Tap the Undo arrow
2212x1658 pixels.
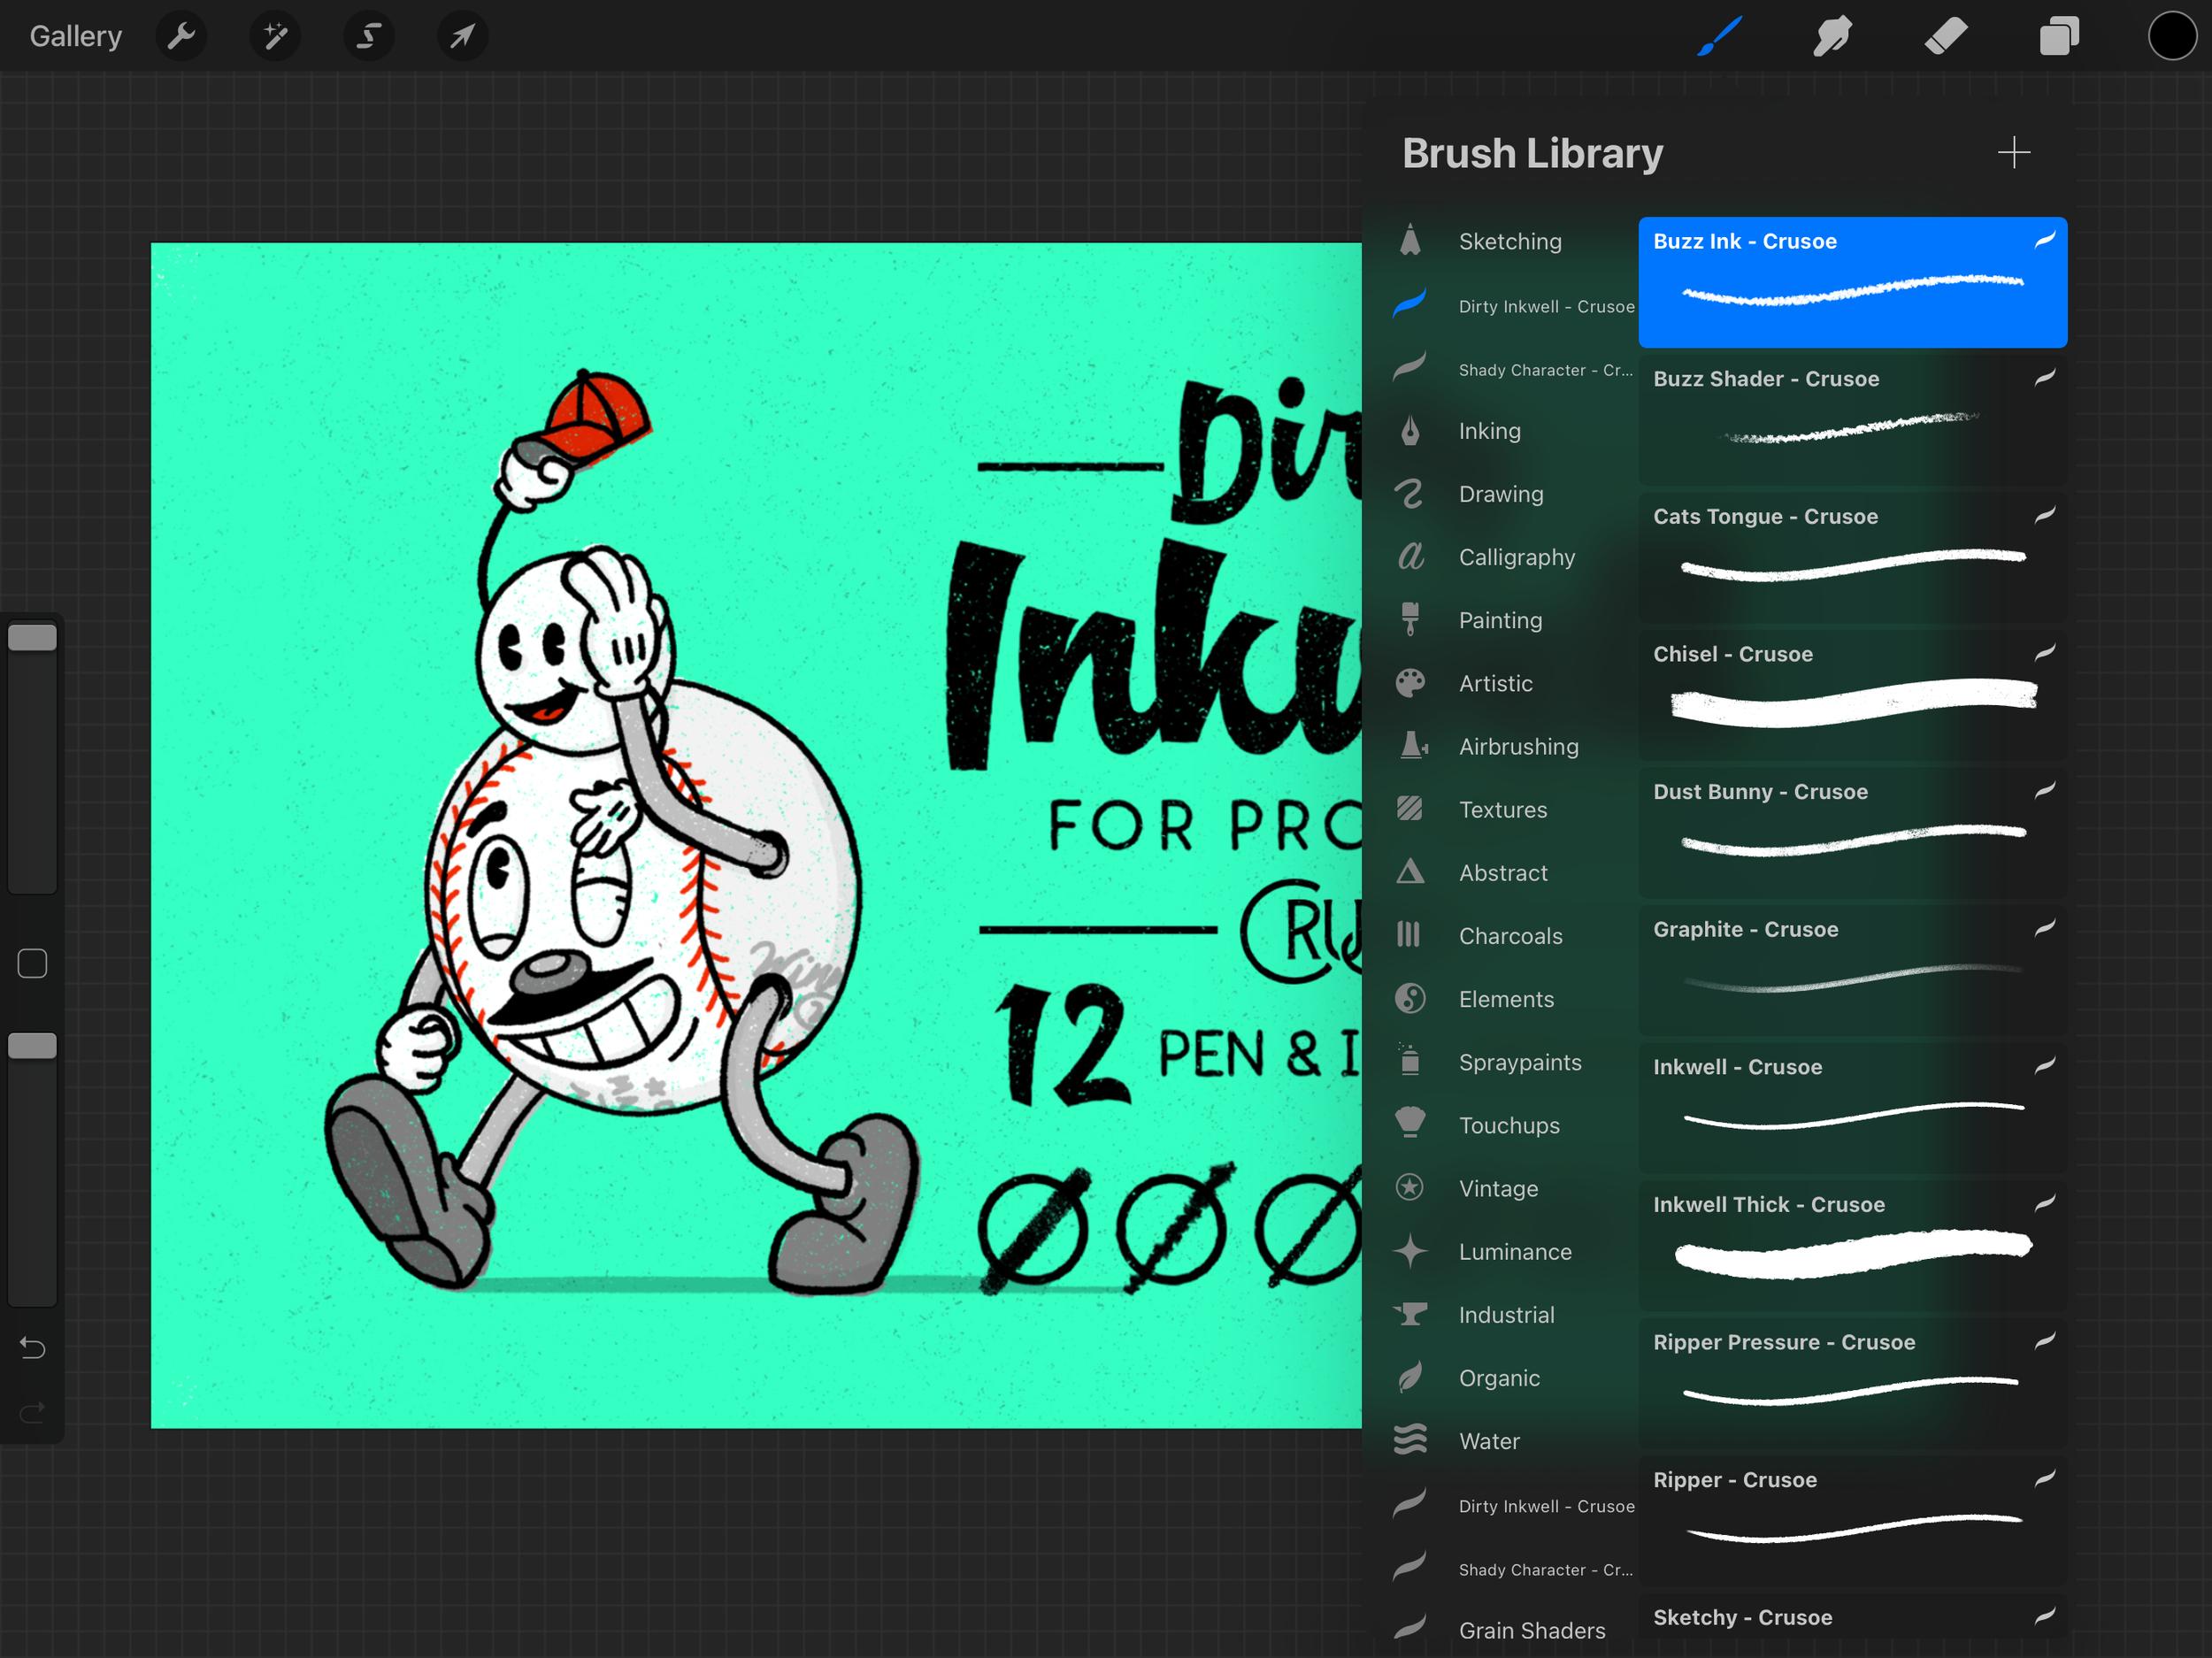click(x=32, y=1348)
